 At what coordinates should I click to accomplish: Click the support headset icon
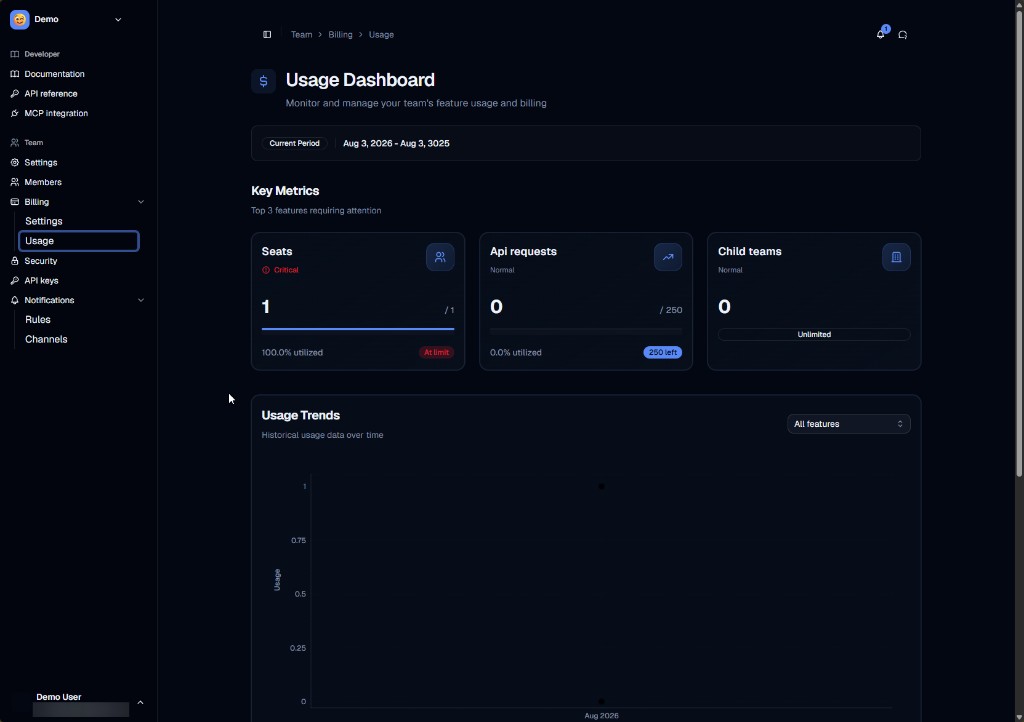(x=903, y=35)
